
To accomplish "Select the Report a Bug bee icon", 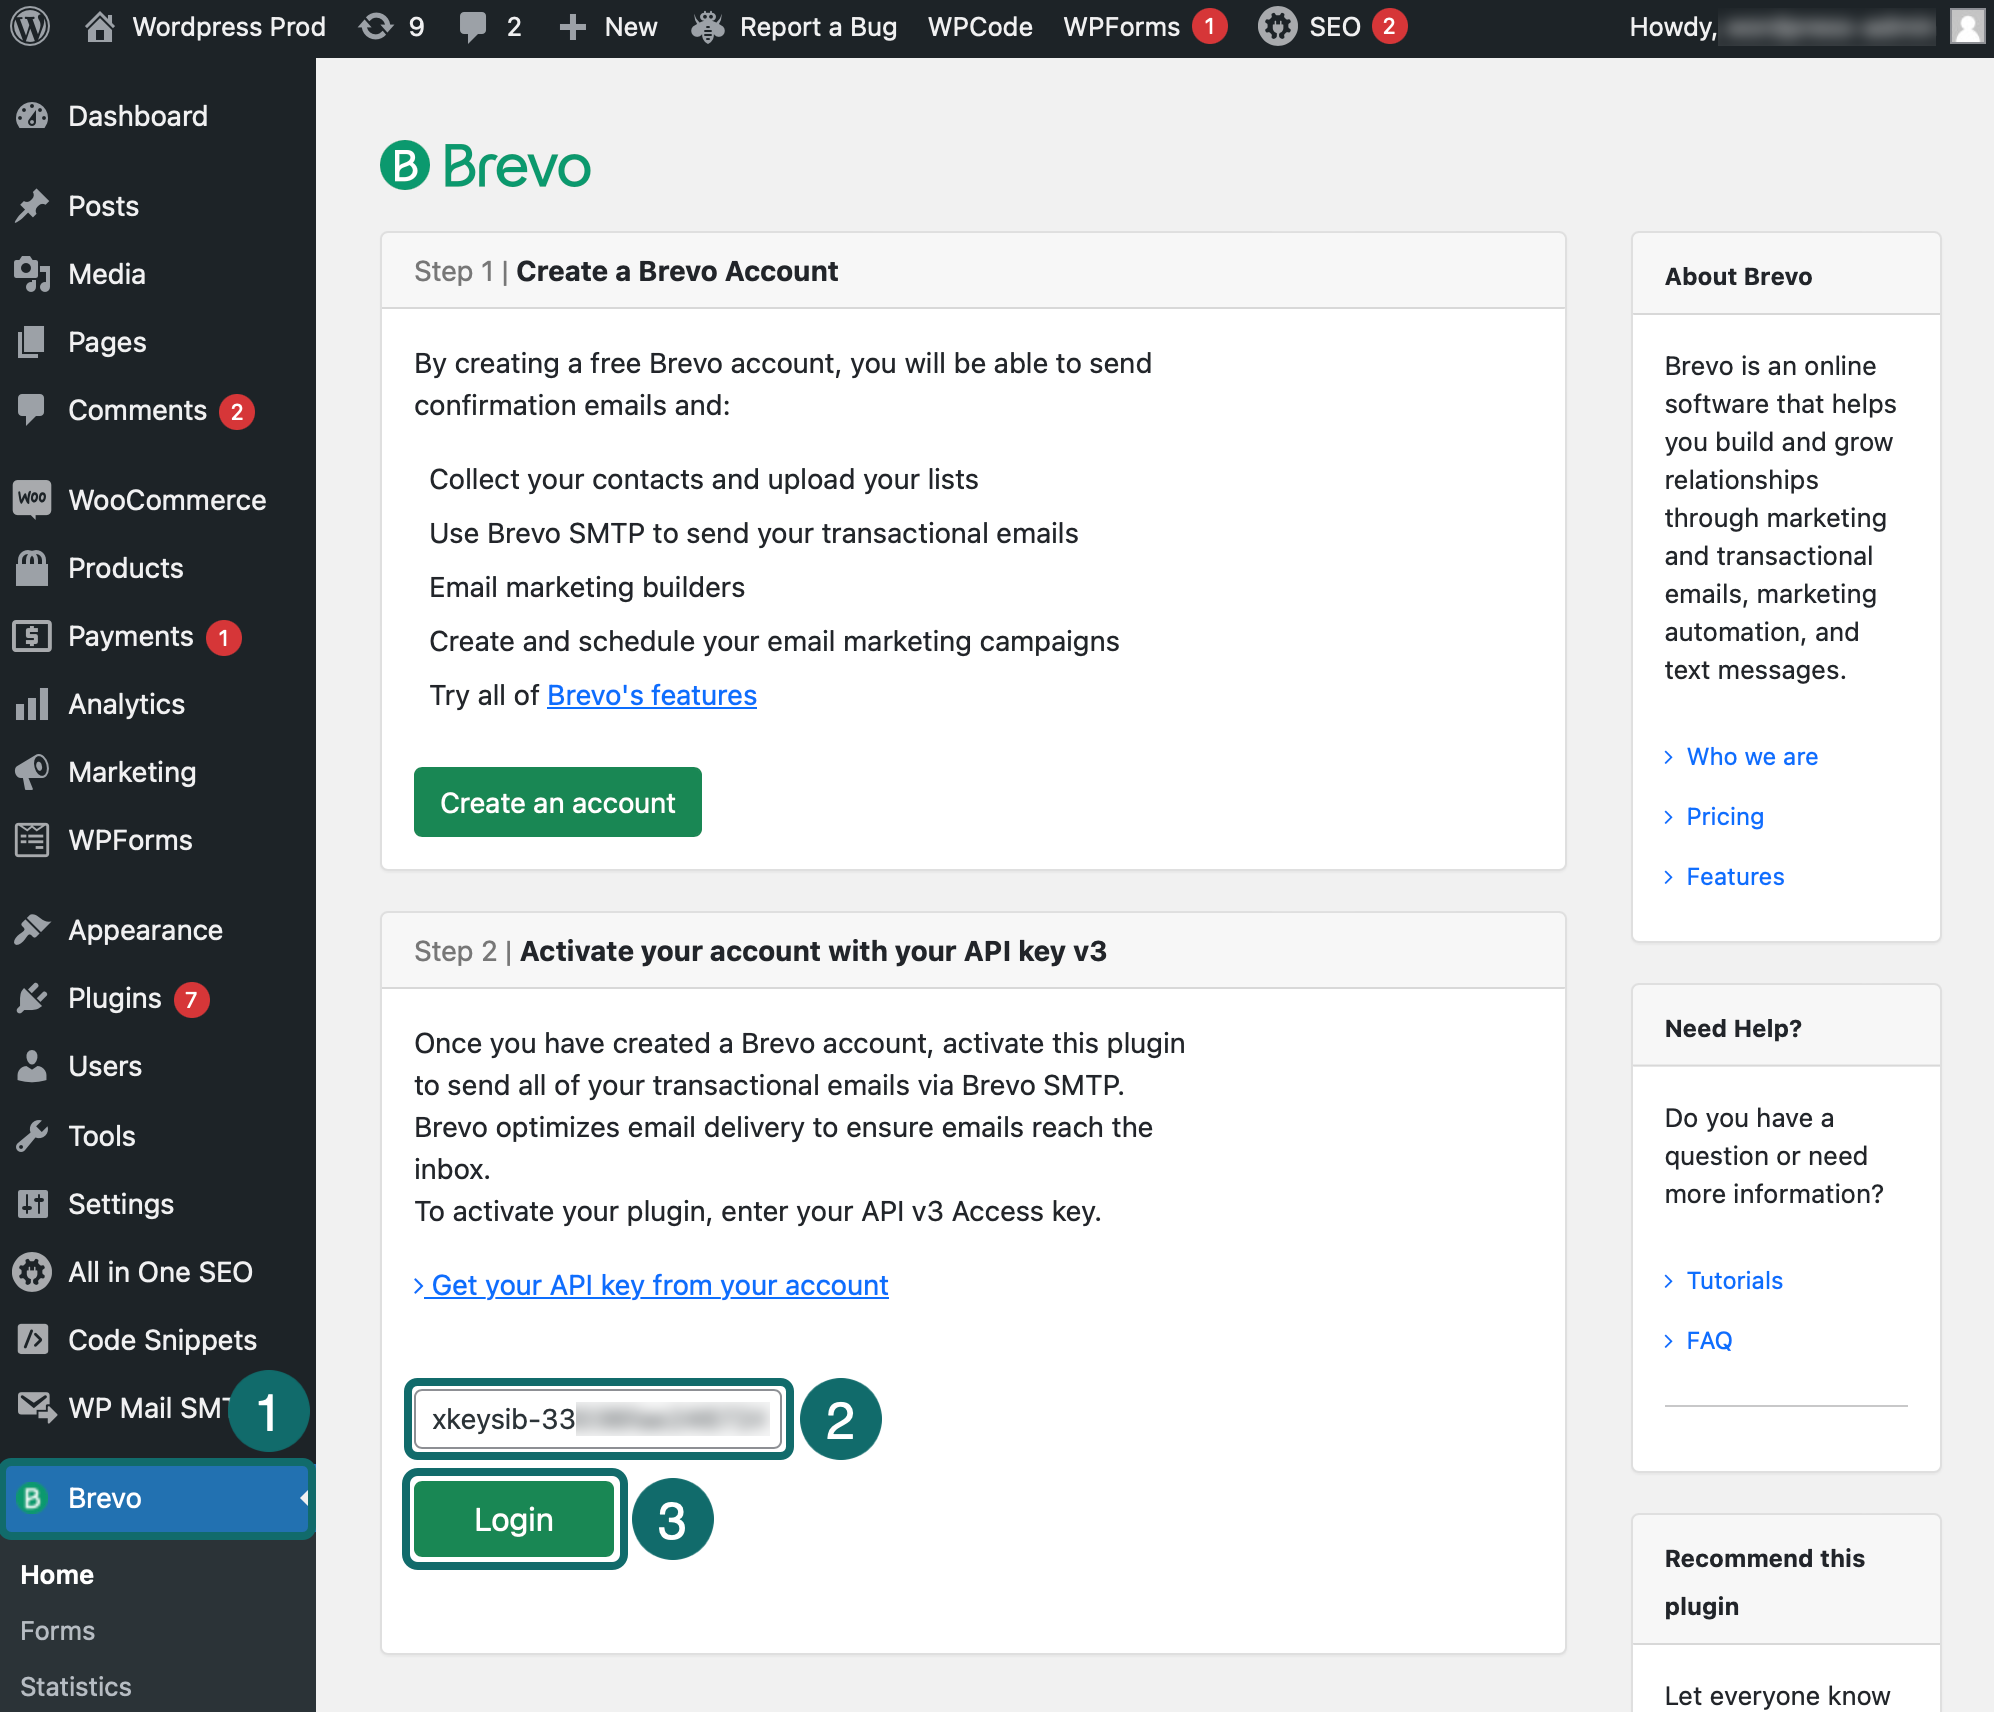I will click(708, 27).
